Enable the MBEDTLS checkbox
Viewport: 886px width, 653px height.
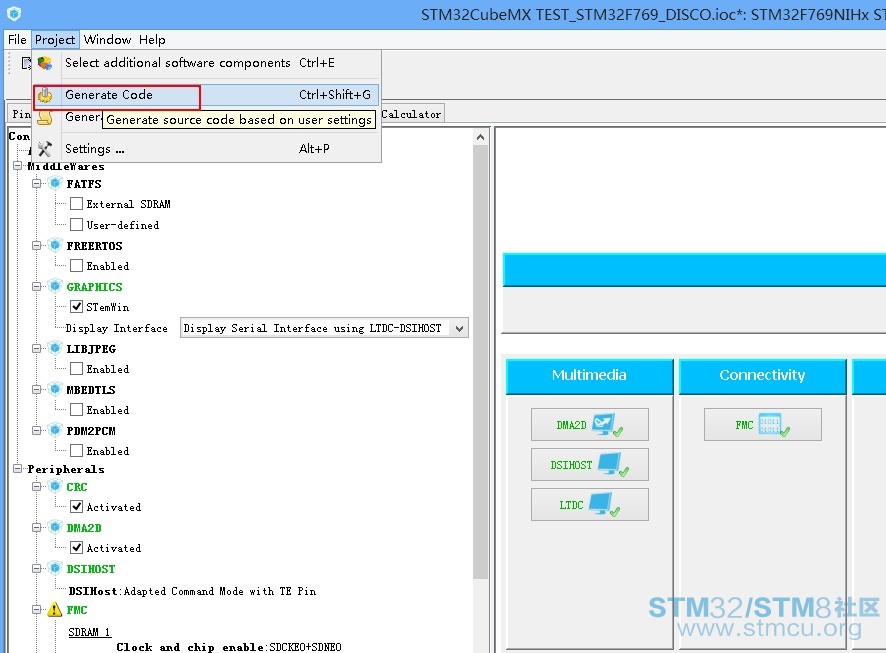pos(76,410)
